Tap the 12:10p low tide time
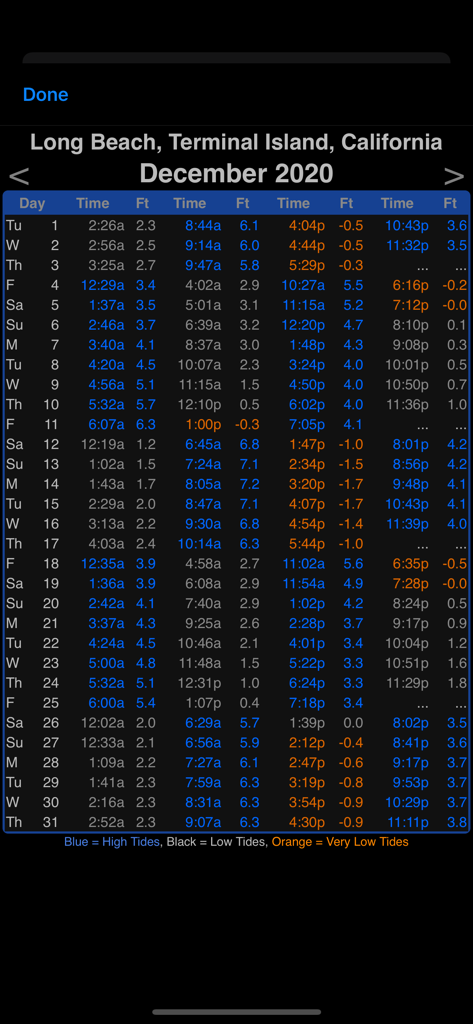This screenshot has height=1024, width=473. (x=199, y=405)
